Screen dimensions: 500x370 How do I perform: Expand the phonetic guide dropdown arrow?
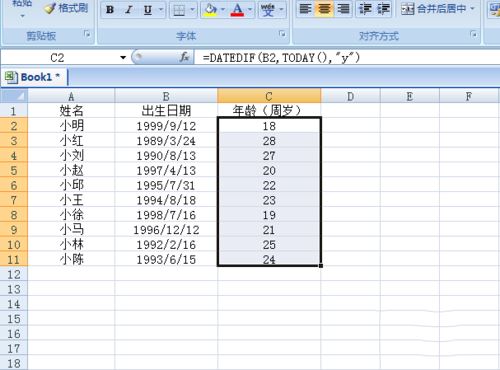click(282, 10)
